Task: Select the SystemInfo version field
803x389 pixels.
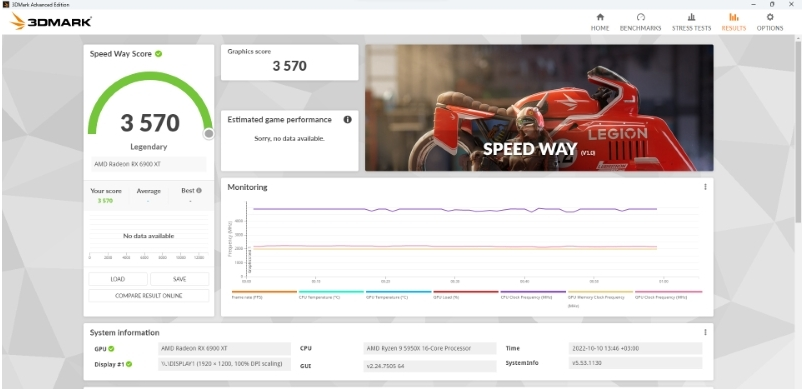Action: 636,363
